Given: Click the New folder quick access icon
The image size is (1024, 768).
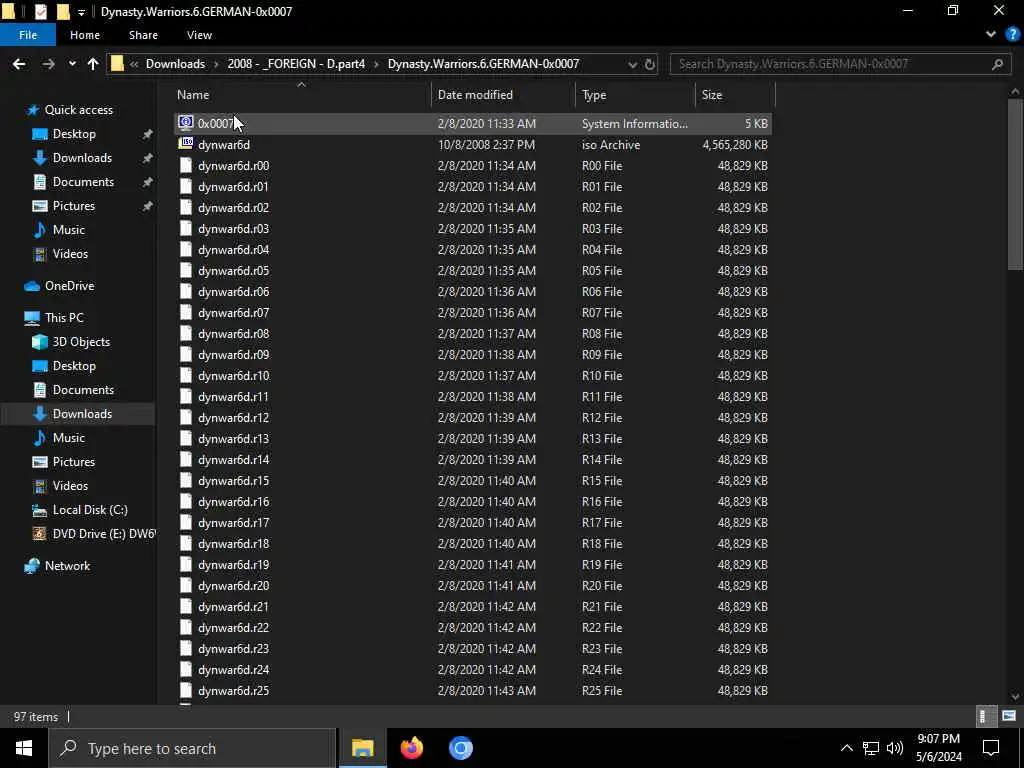Looking at the screenshot, I should point(63,11).
